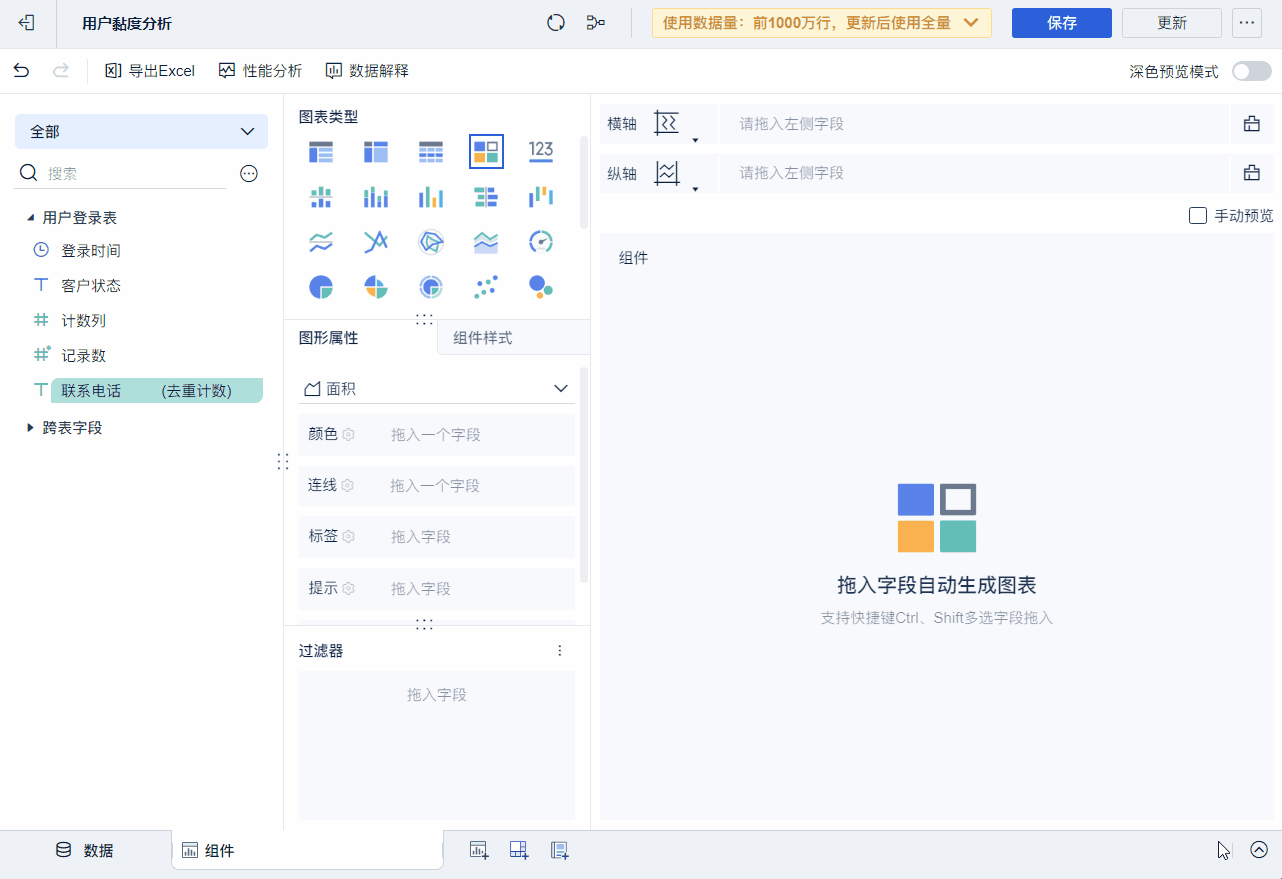Open the filter panel kebab menu
The width and height of the screenshot is (1282, 879).
(x=560, y=651)
